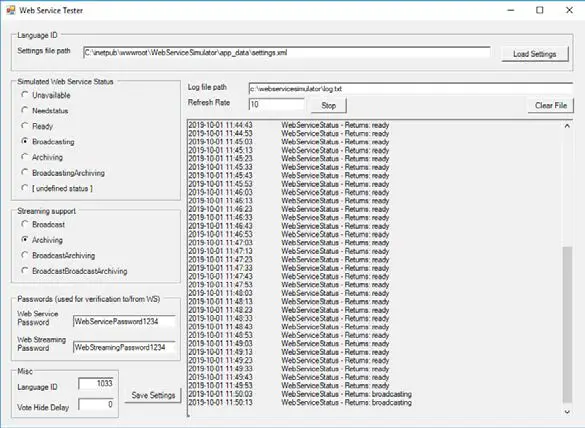Click the 11:50:03 broadcasting log entry
585x428 pixels.
click(x=300, y=394)
